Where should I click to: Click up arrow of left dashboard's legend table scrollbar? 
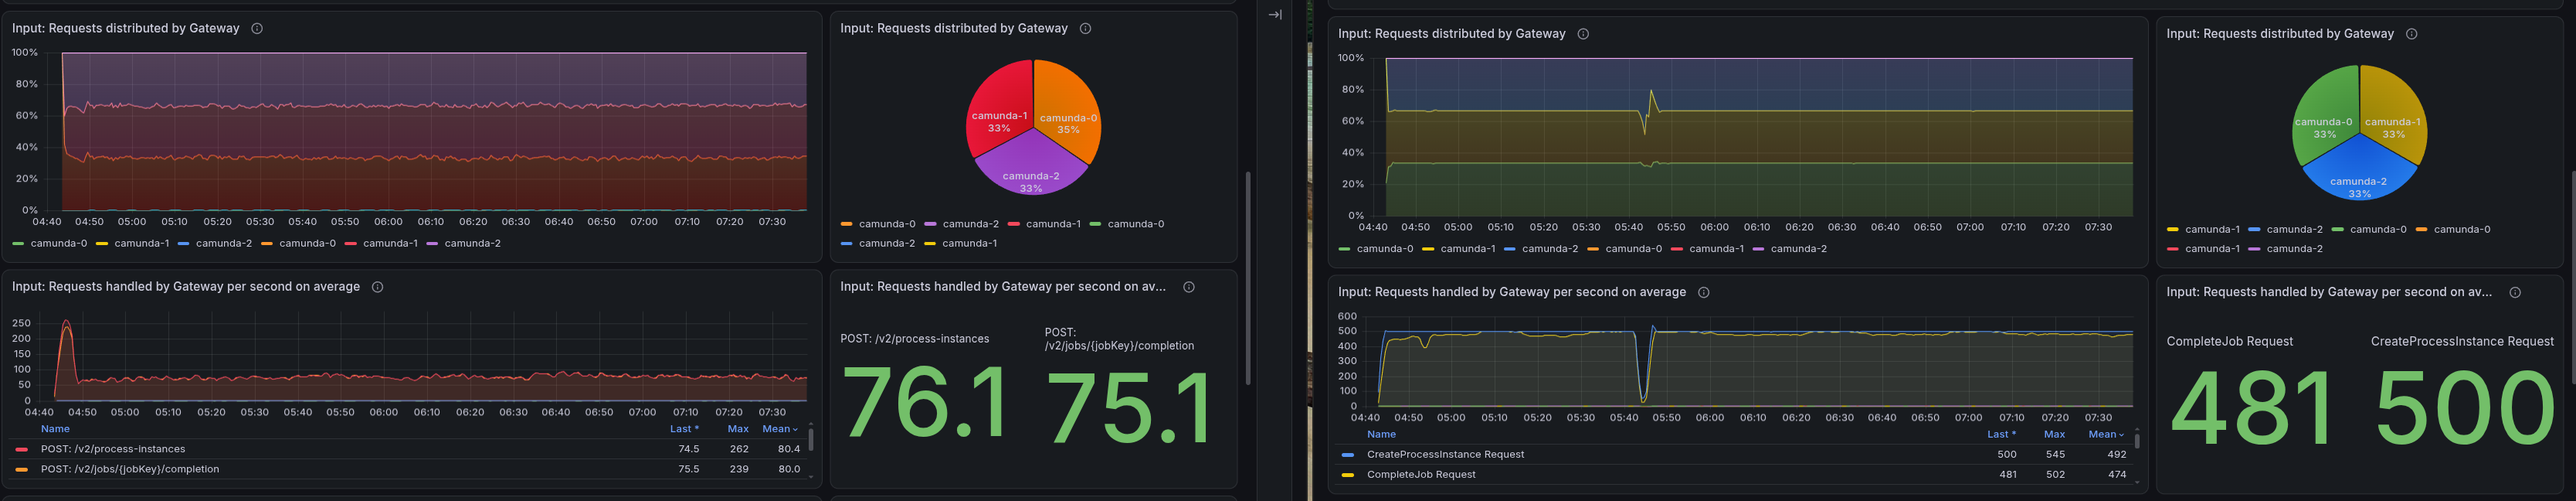click(811, 425)
